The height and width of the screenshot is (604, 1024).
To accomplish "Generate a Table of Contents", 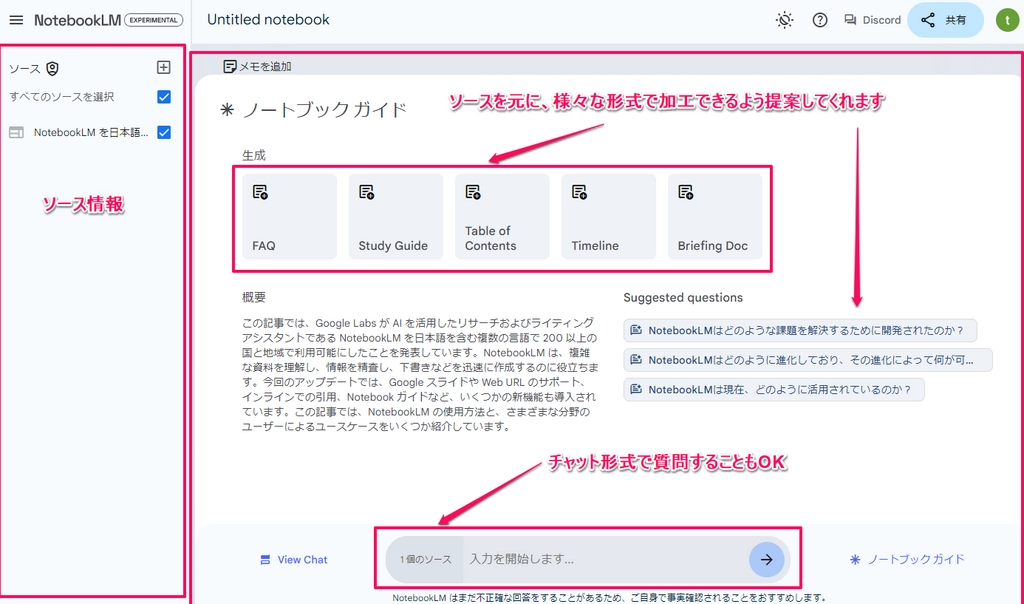I will (502, 216).
